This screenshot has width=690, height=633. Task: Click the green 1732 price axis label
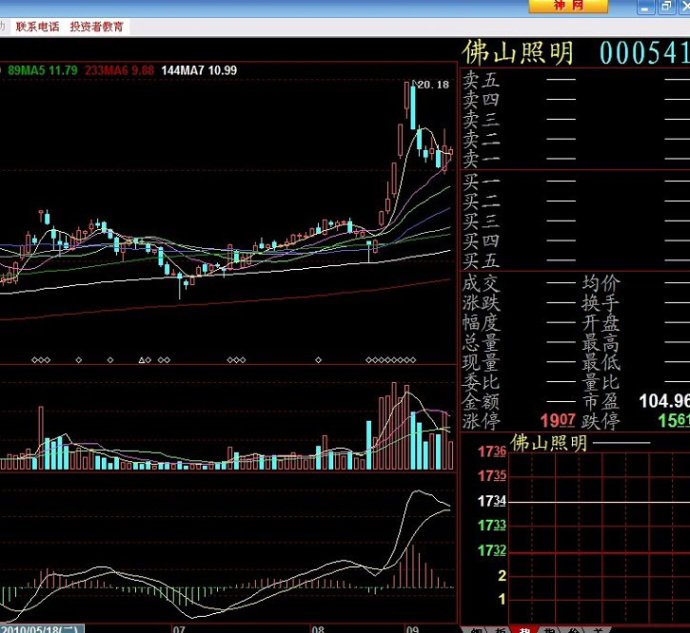(492, 551)
